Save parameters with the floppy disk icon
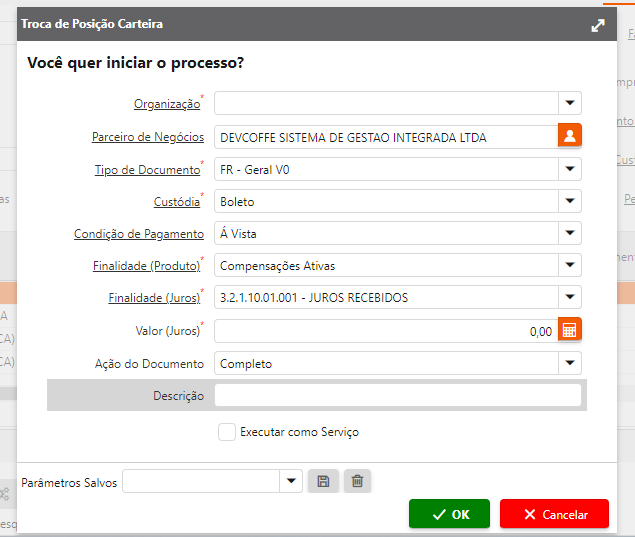 [x=323, y=482]
